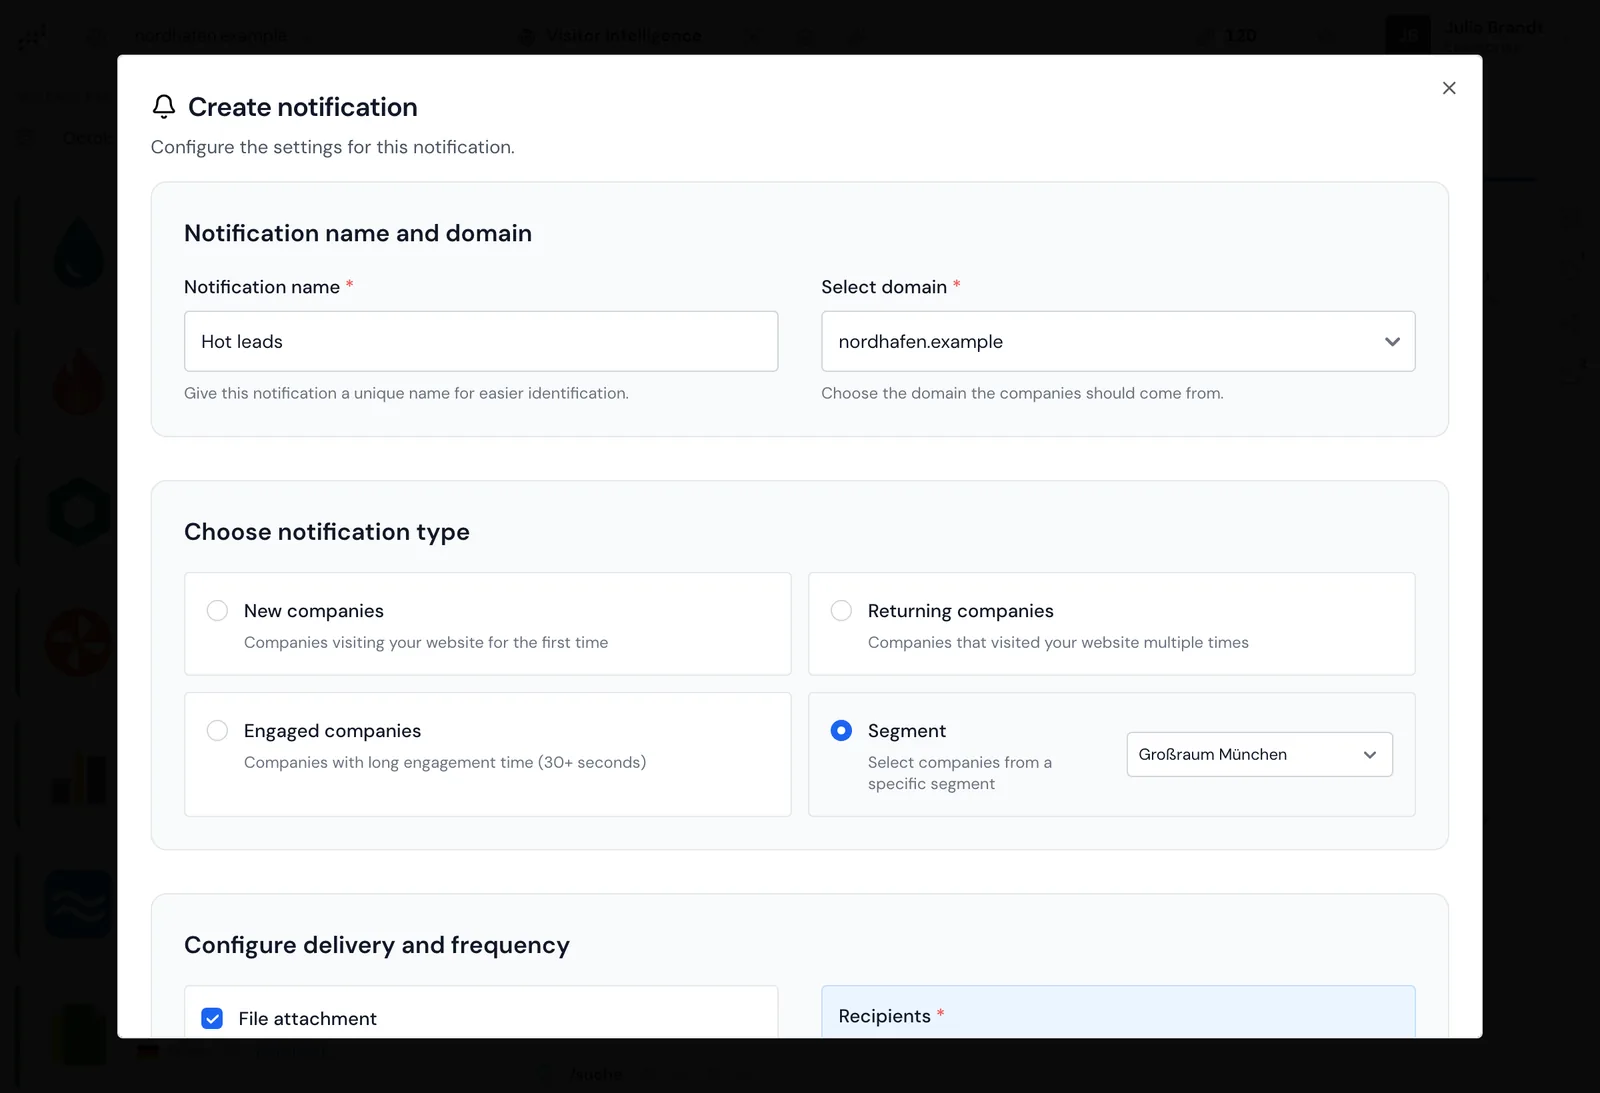Click the 'Choose the domain the companies' hint
The image size is (1600, 1093).
point(1022,393)
